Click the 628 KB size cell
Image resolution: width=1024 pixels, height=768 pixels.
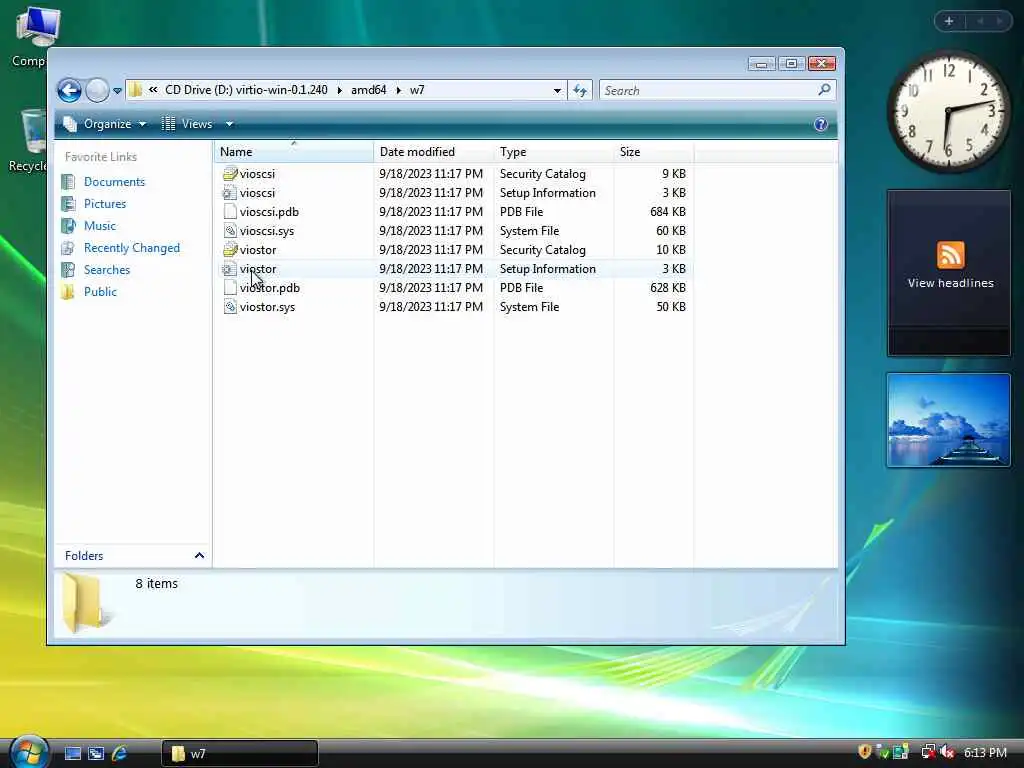(667, 287)
